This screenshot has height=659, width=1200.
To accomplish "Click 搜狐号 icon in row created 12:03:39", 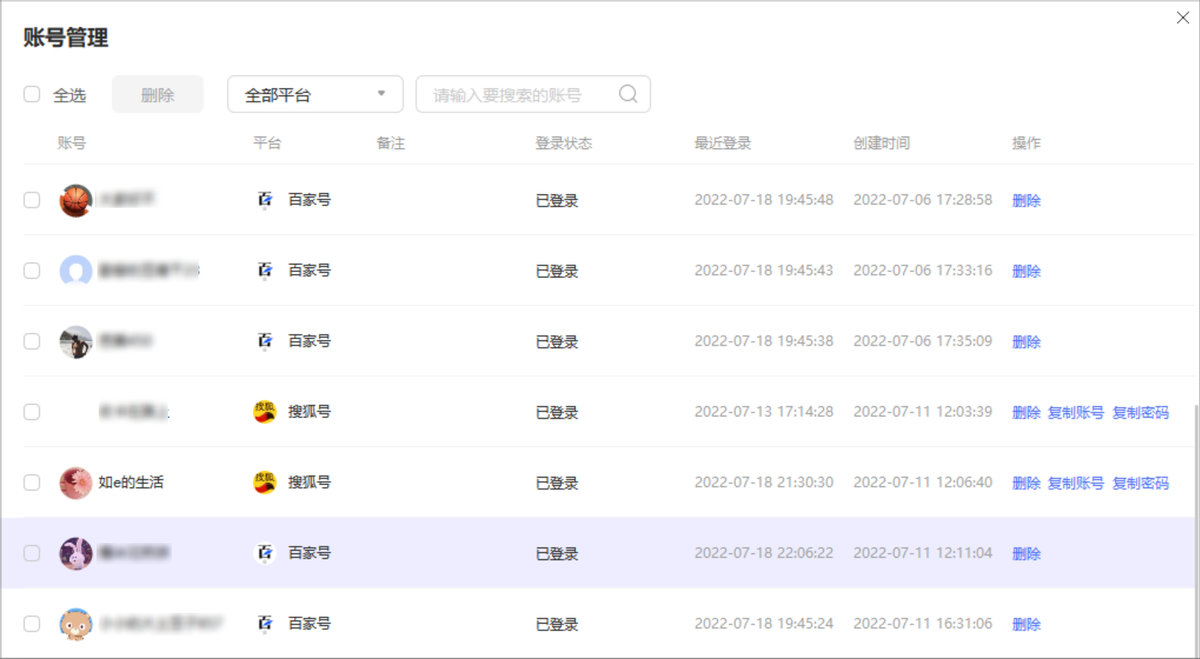I will (264, 412).
